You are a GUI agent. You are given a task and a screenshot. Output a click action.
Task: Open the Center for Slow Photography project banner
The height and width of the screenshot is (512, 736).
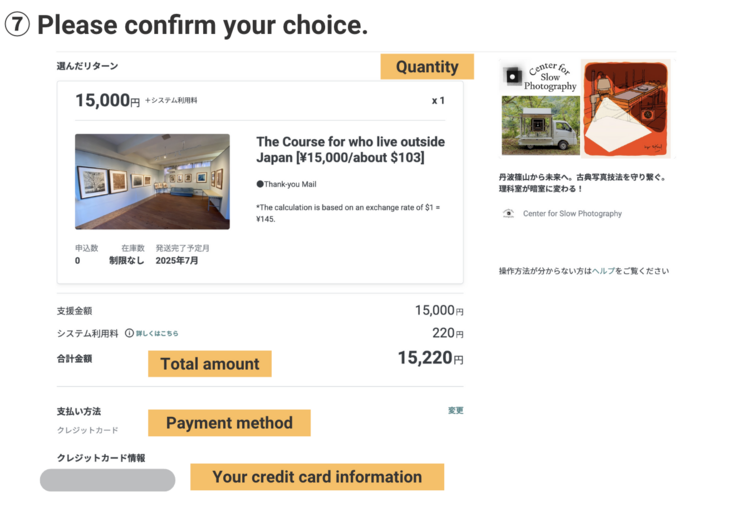coord(586,108)
